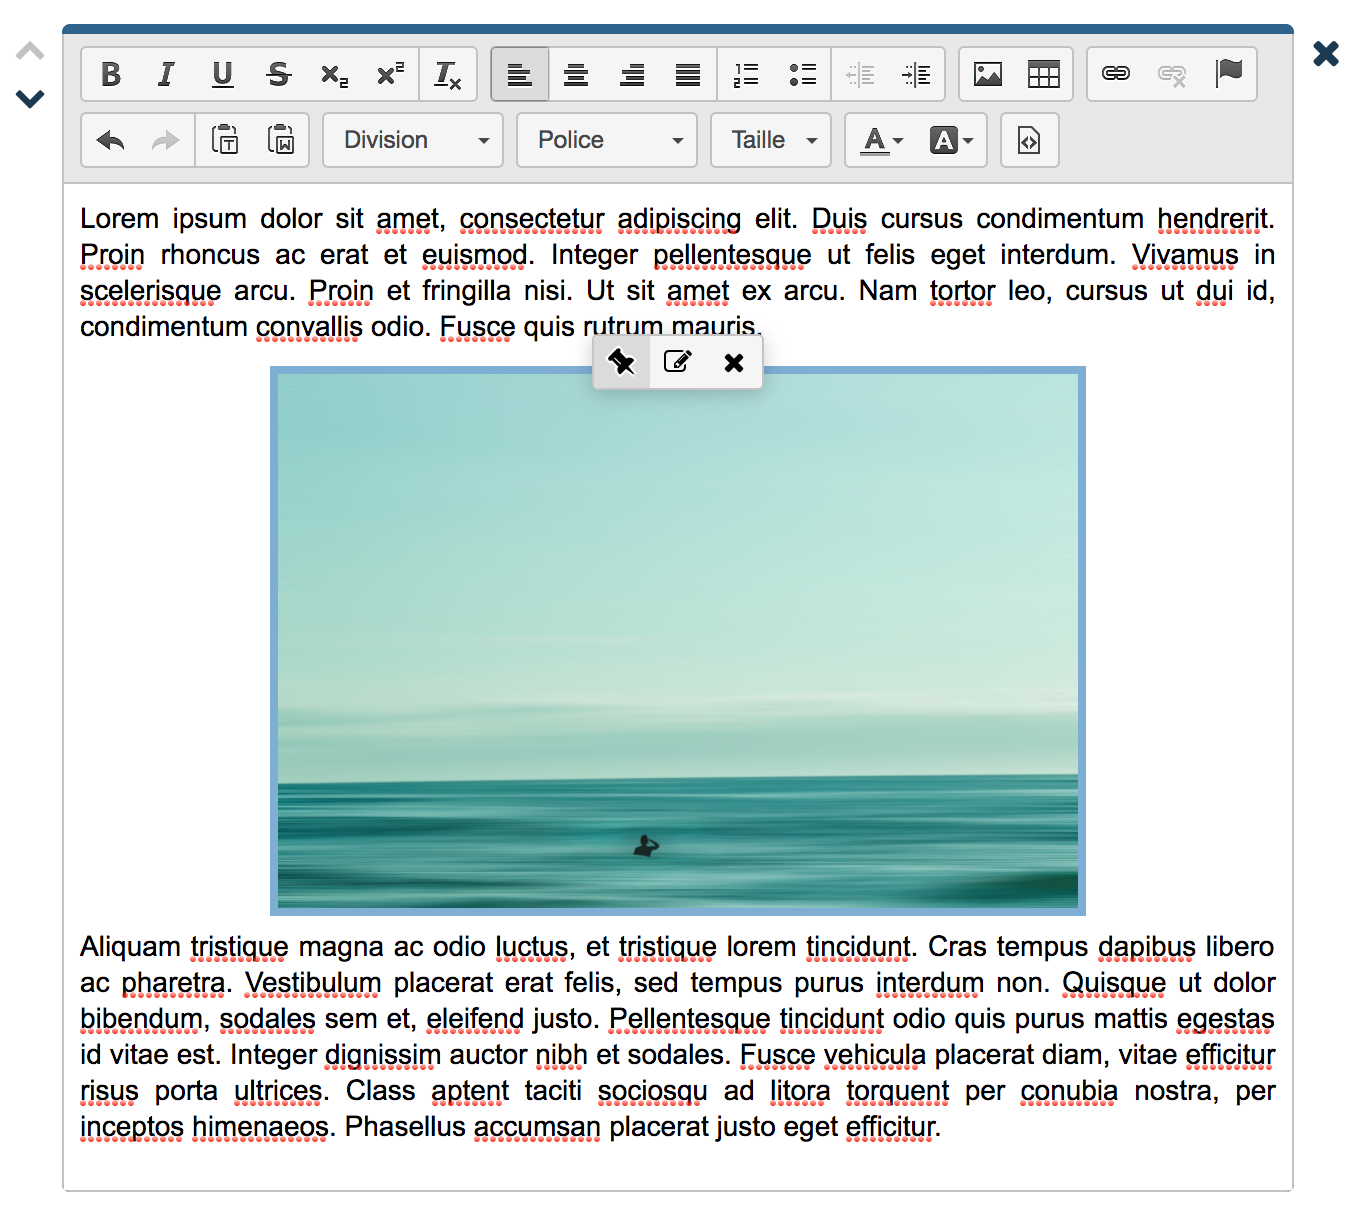1356x1232 pixels.
Task: Undo the last action
Action: click(x=110, y=140)
